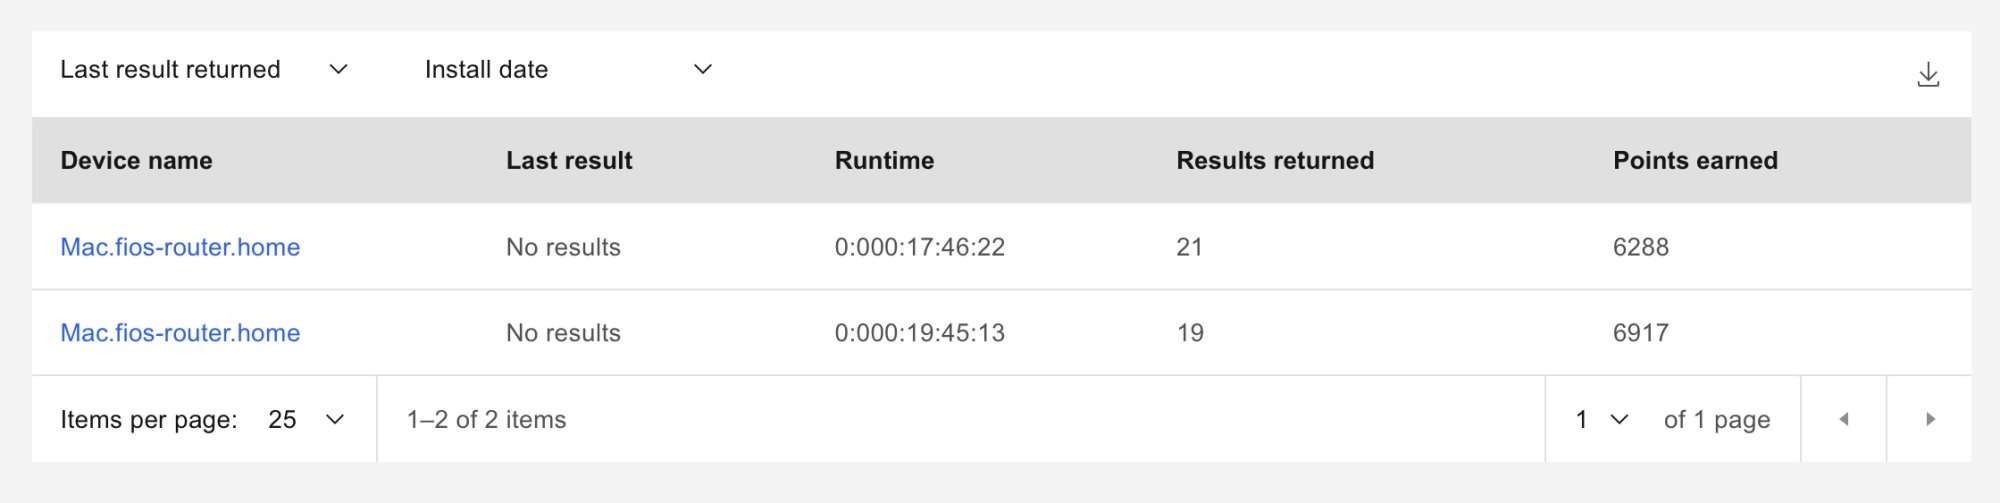2000x503 pixels.
Task: Click the results returned value 21
Action: pos(1189,247)
